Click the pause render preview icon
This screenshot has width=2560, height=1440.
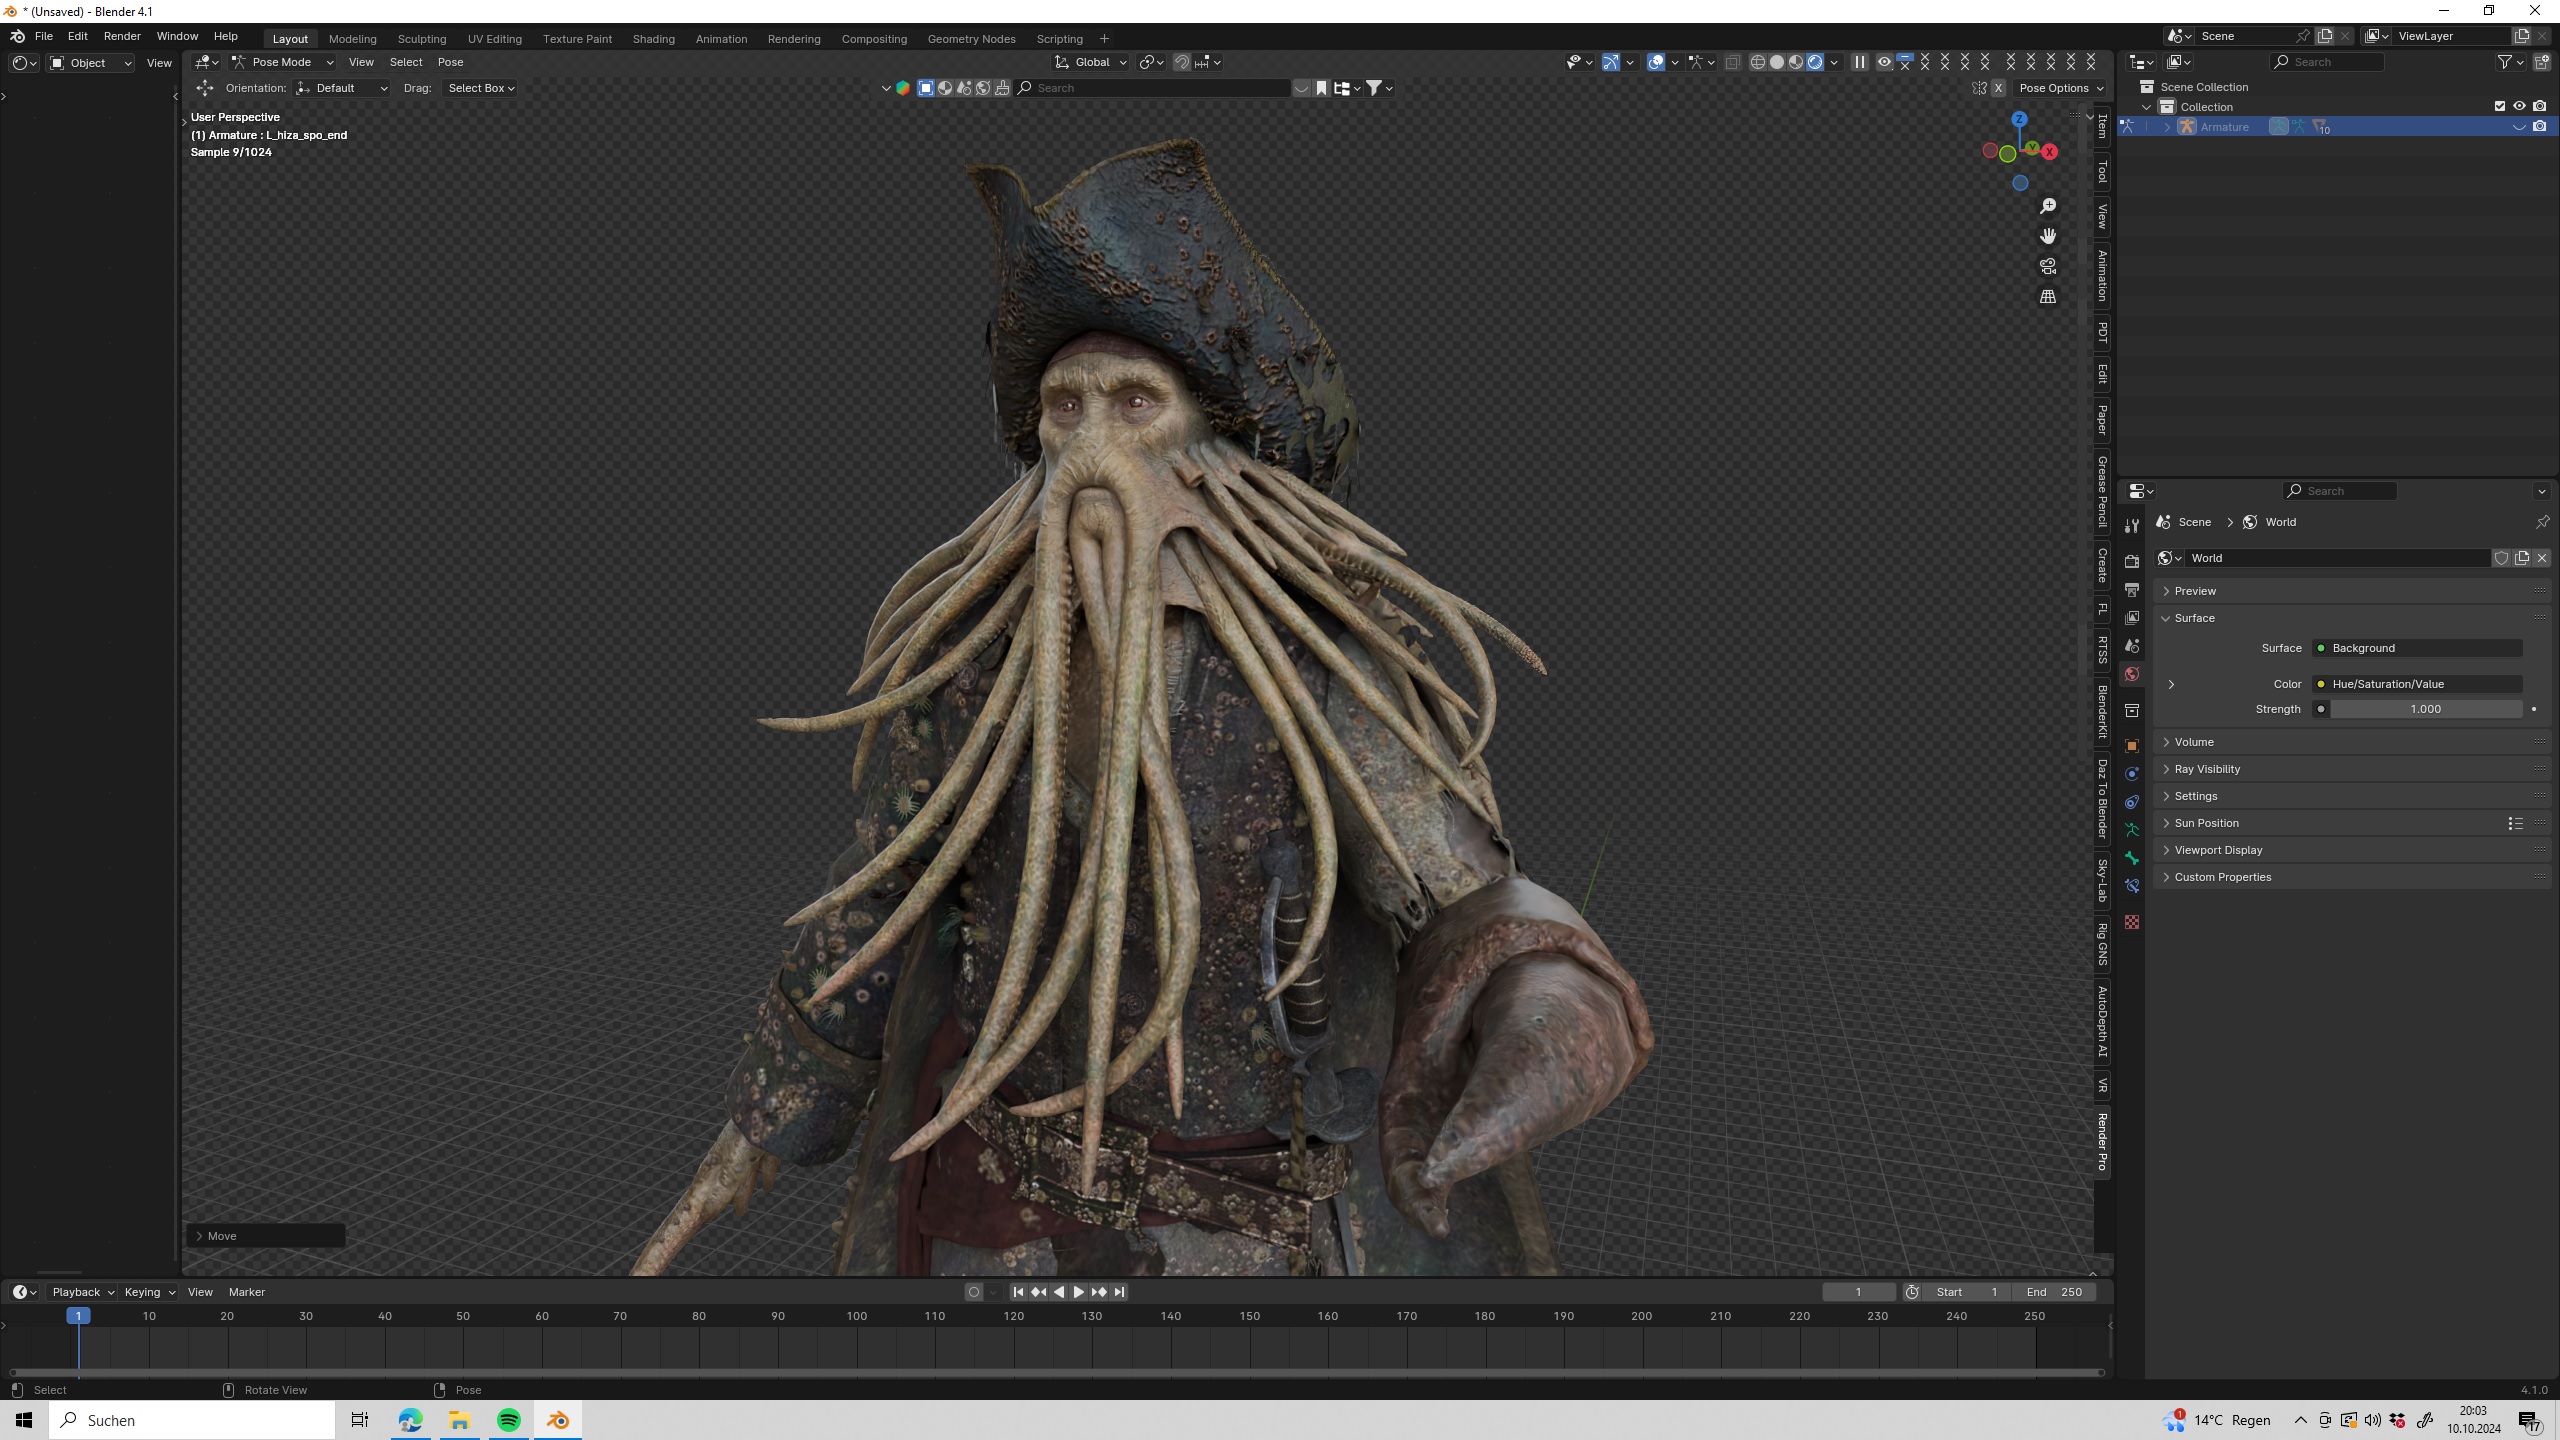(x=1859, y=62)
